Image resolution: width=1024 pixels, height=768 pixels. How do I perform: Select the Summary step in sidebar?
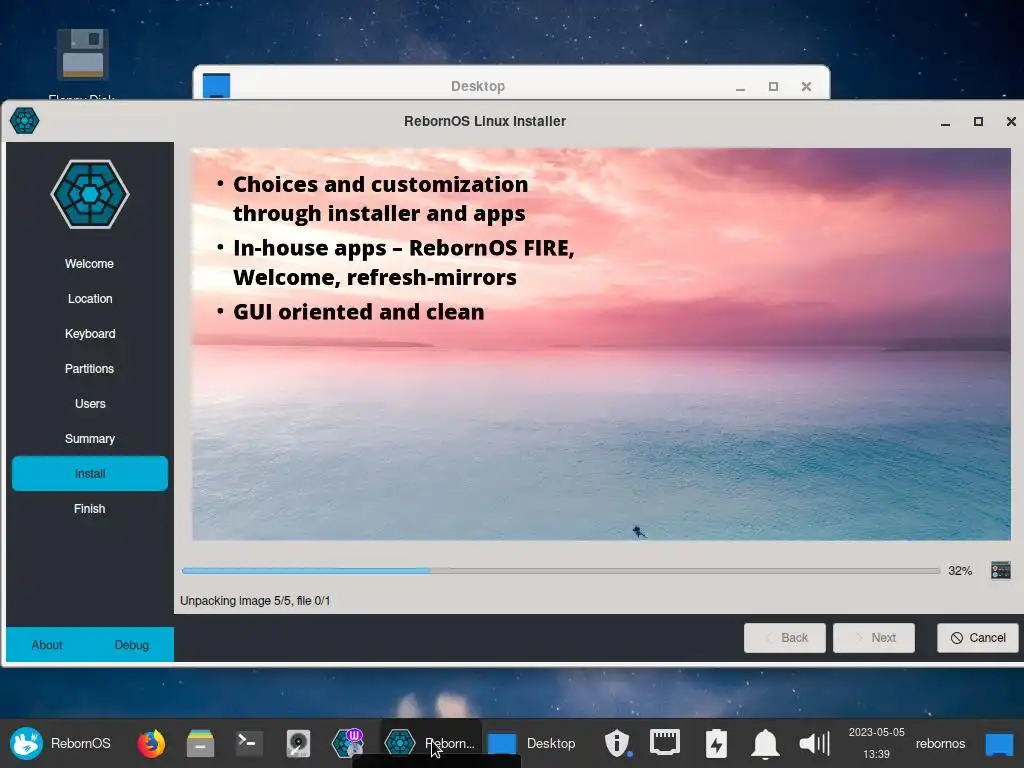[x=89, y=438]
